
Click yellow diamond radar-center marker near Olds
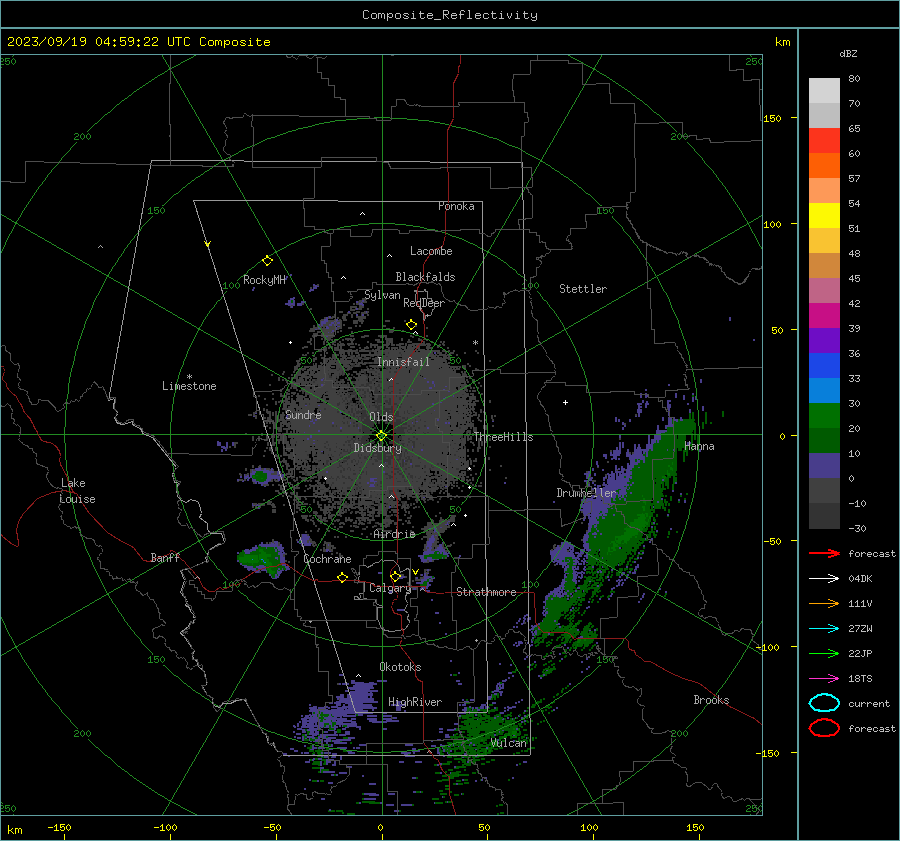[x=381, y=436]
